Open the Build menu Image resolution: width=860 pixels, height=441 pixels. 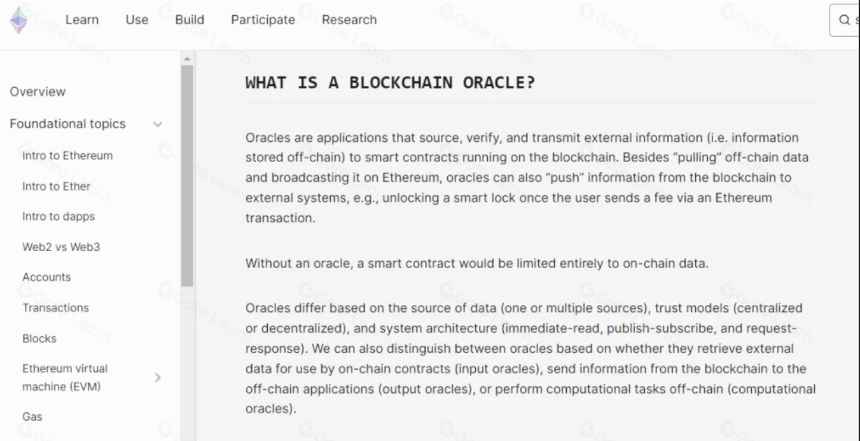pos(190,20)
